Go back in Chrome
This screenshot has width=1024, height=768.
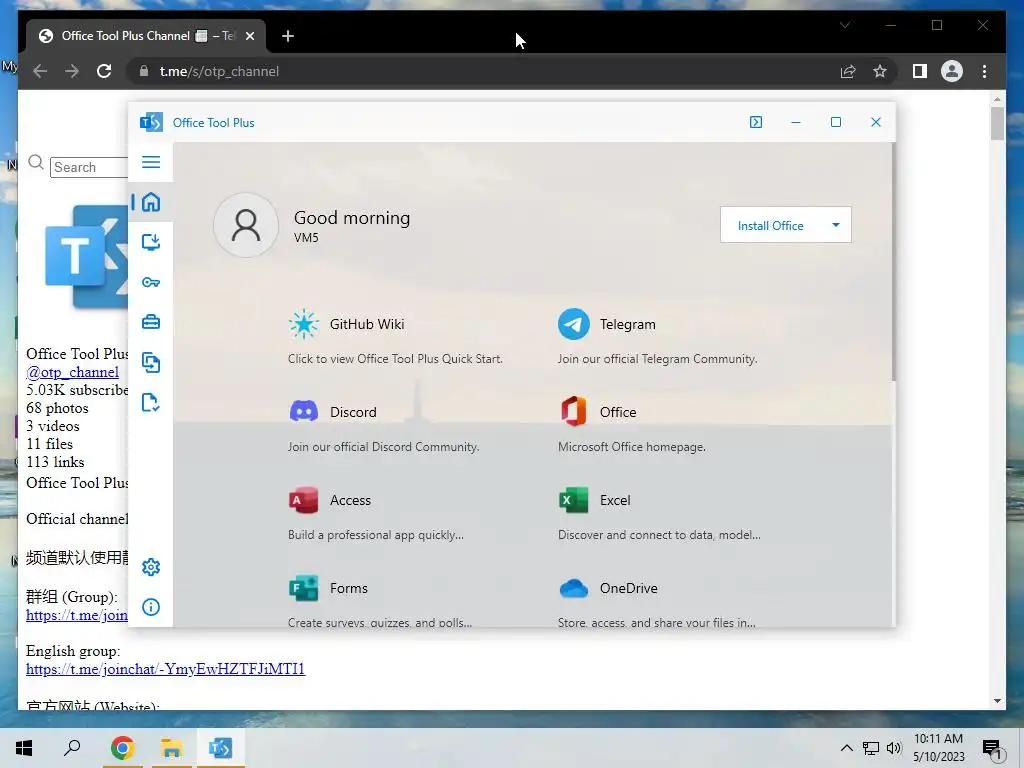pos(40,71)
